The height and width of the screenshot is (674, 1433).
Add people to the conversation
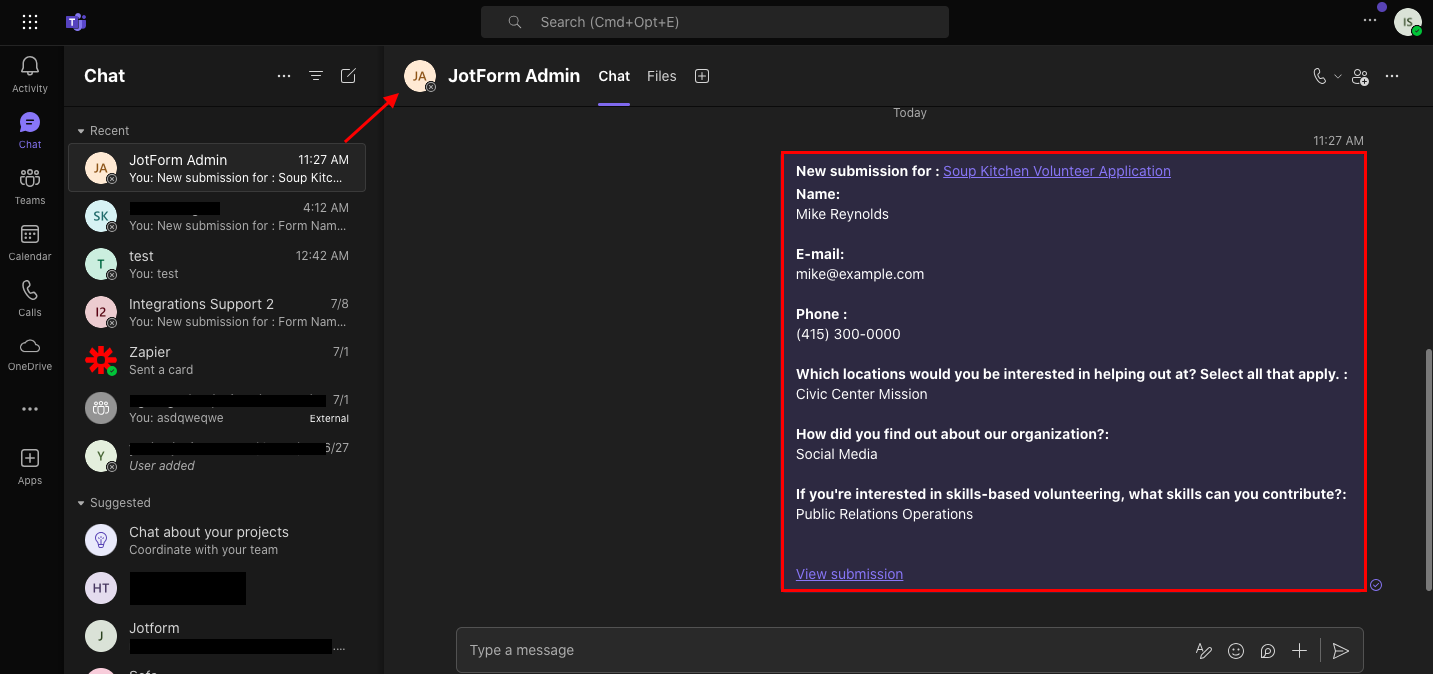pyautogui.click(x=1360, y=76)
